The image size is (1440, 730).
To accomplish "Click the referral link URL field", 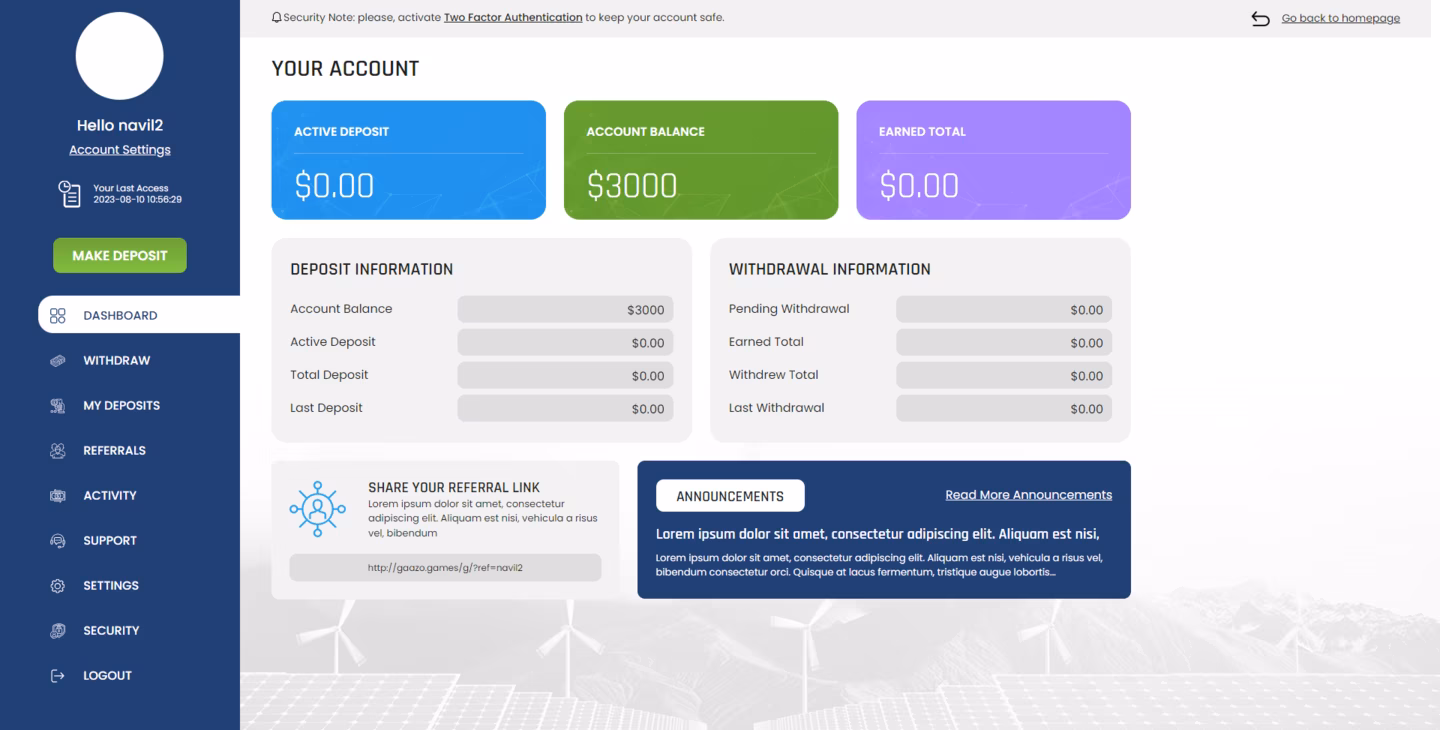I will [x=445, y=568].
